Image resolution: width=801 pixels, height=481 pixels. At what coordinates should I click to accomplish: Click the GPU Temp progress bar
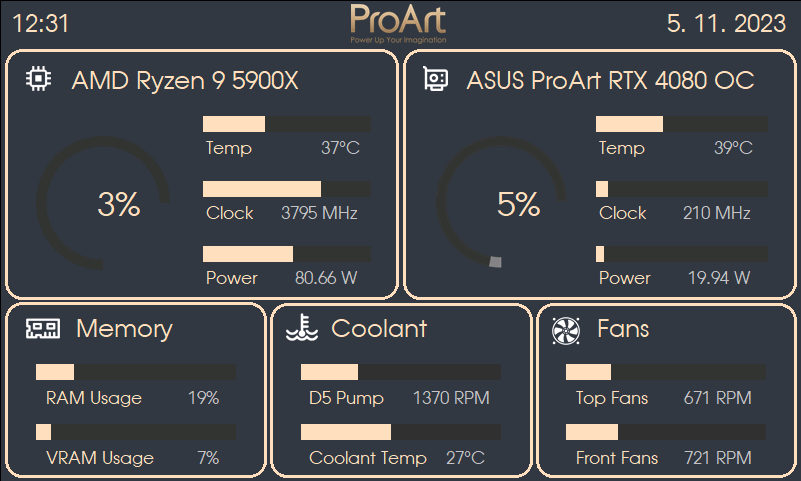click(682, 124)
